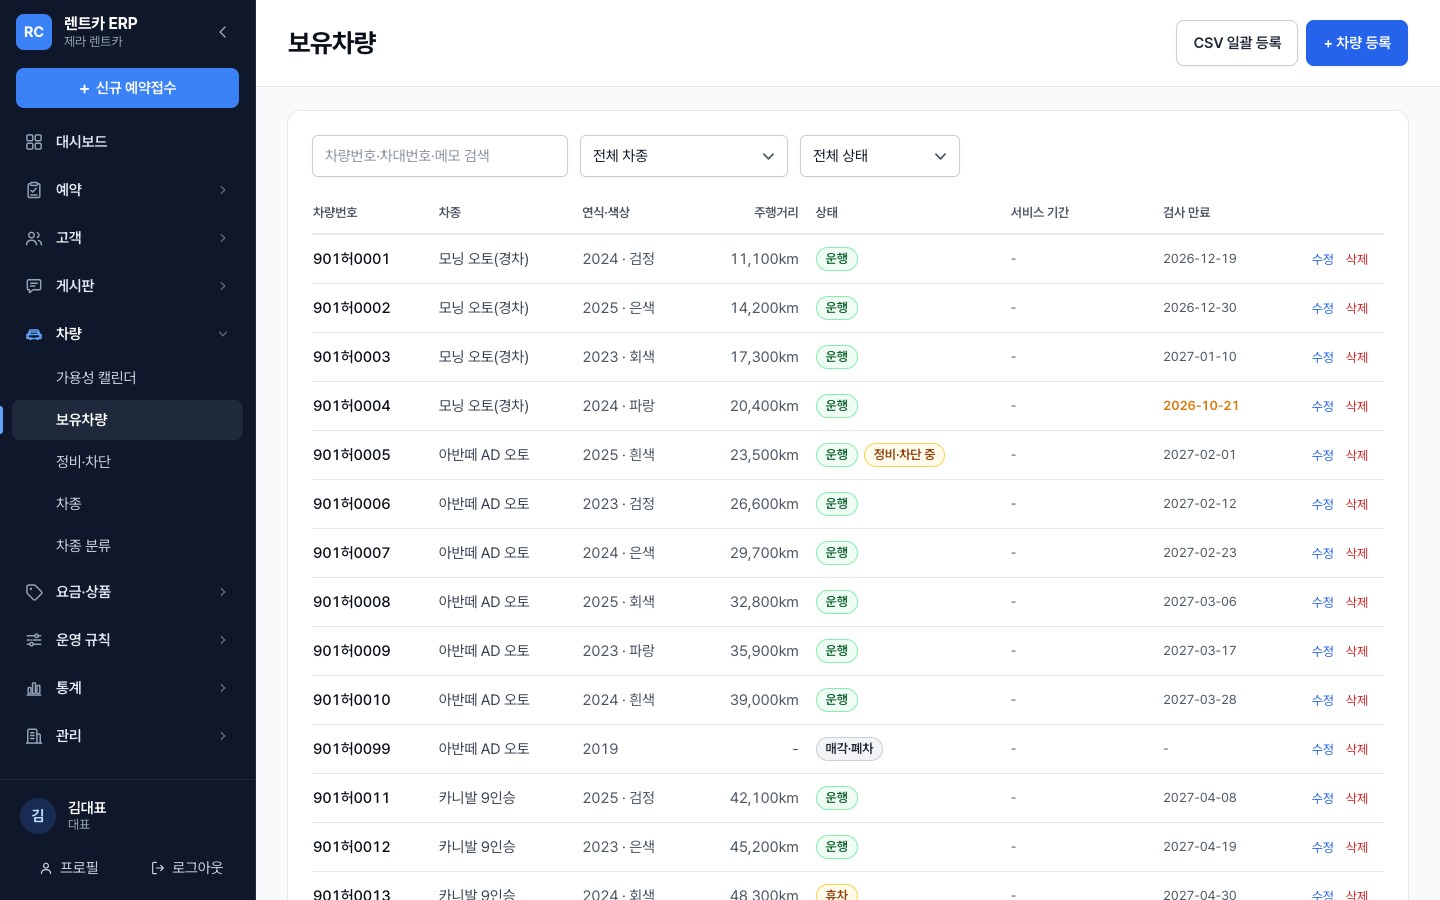Image resolution: width=1440 pixels, height=900 pixels.
Task: Expand the 예약 menu chevron
Action: [x=223, y=190]
